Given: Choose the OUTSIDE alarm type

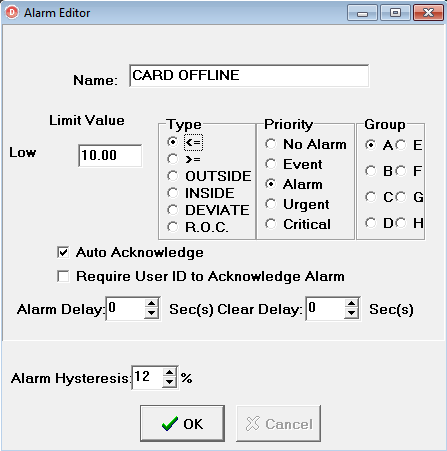Looking at the screenshot, I should [173, 176].
